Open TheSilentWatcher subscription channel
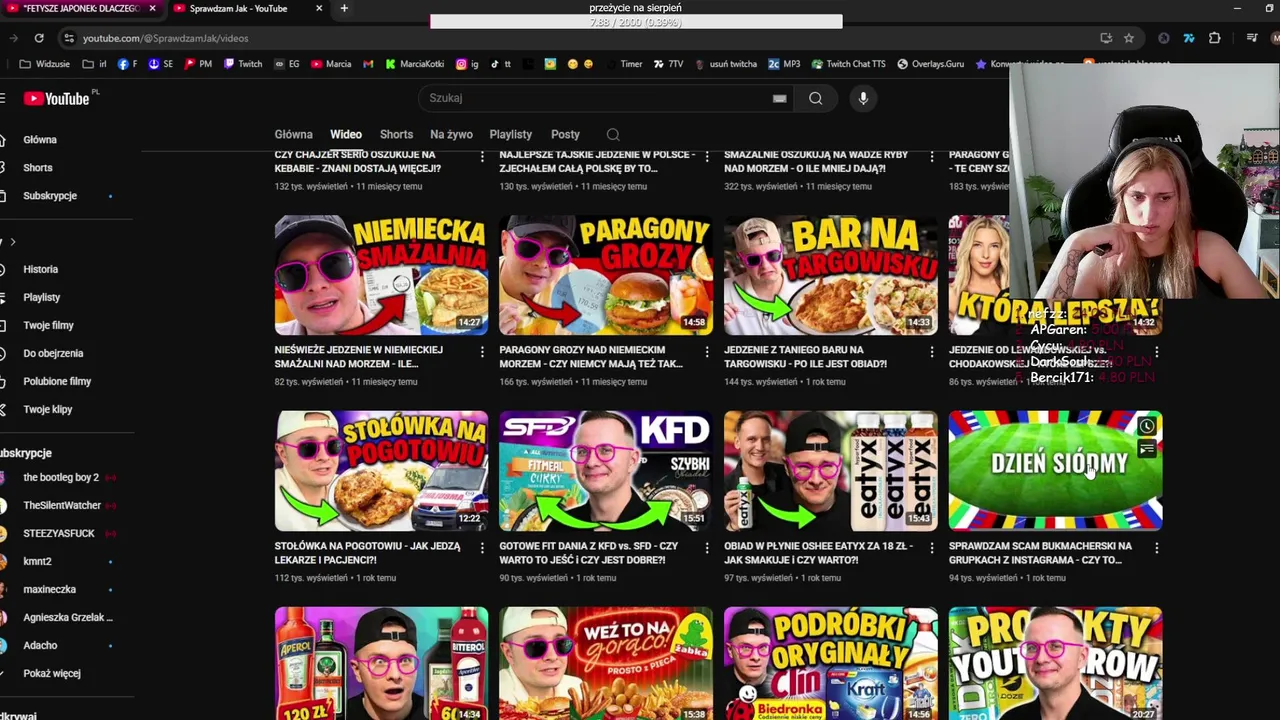This screenshot has width=1280, height=720. coord(62,505)
